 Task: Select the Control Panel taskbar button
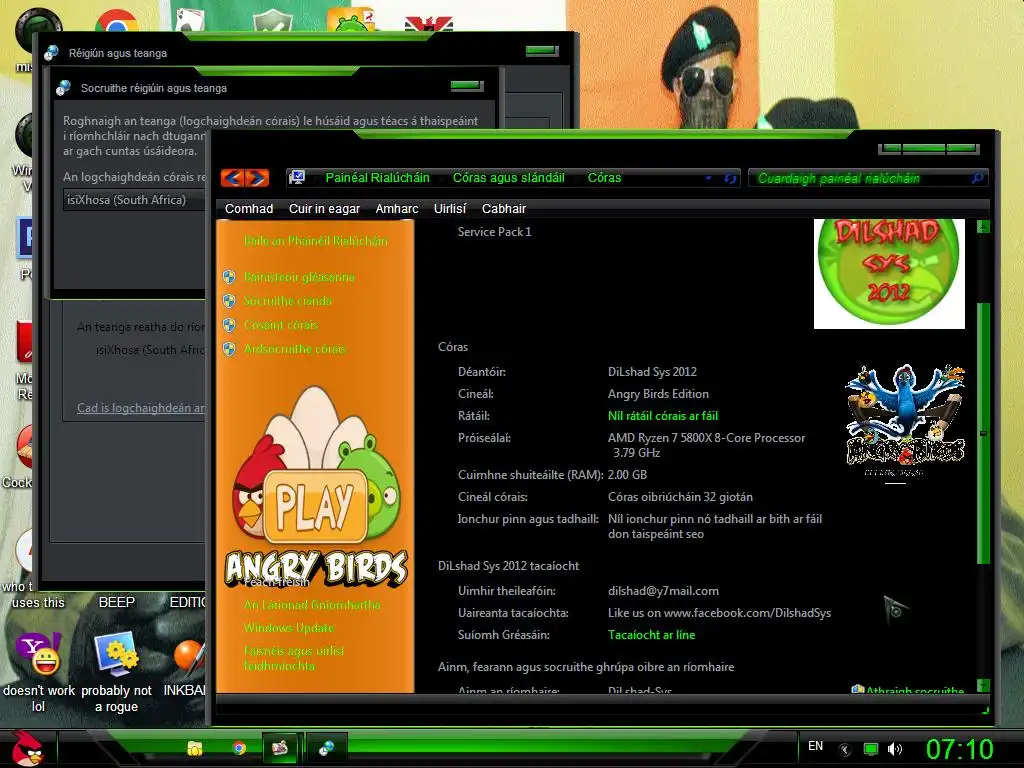click(281, 748)
